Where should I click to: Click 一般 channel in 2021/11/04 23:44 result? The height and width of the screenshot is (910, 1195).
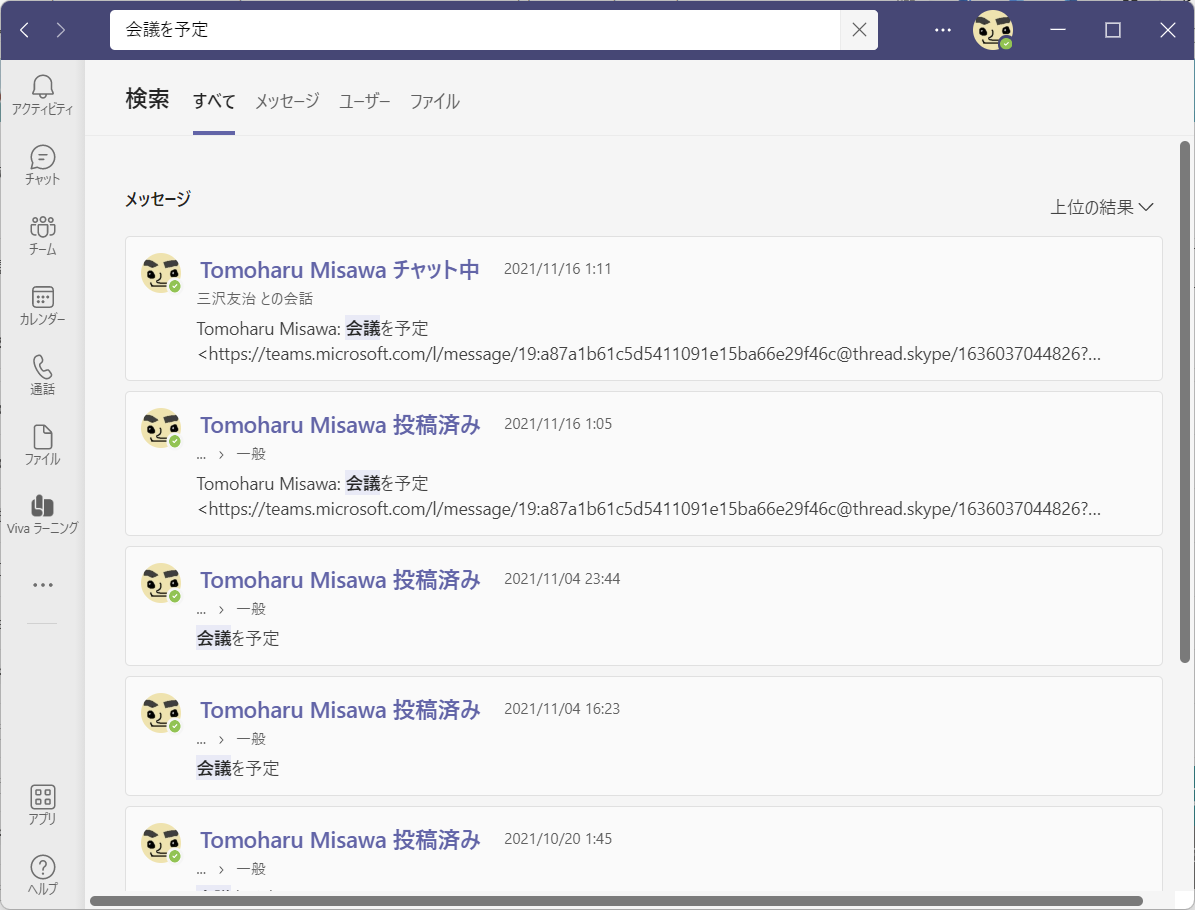point(251,609)
